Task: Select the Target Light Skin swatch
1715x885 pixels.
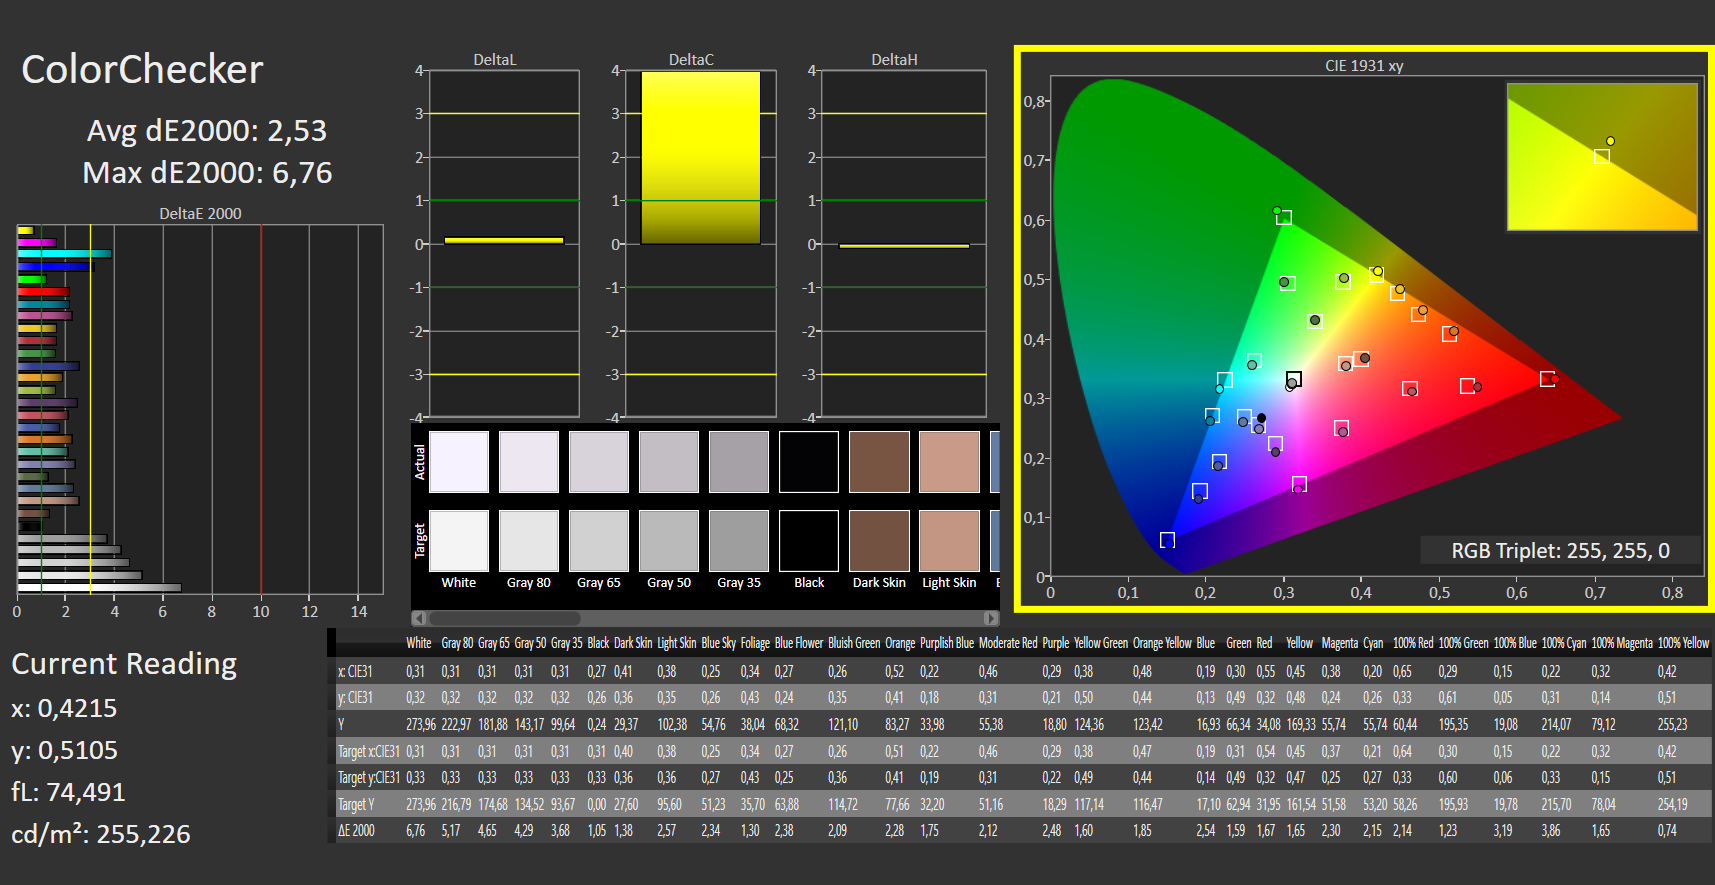Action: [949, 541]
